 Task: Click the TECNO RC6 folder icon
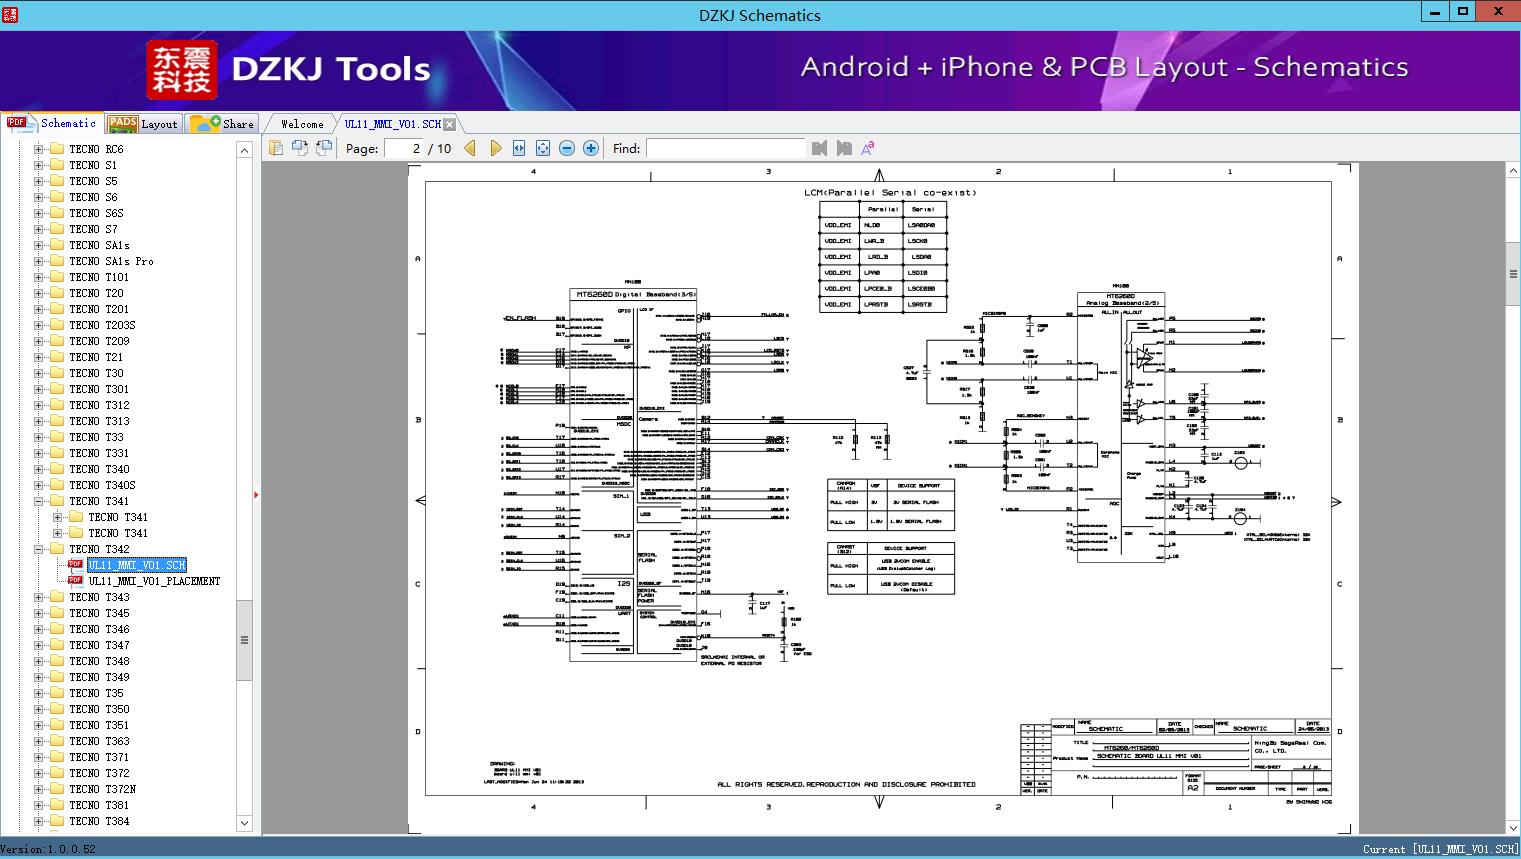(x=57, y=149)
